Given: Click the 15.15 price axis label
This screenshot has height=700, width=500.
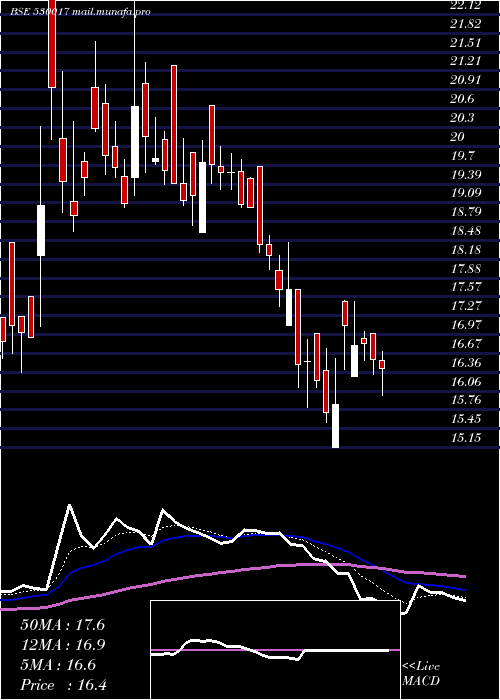Looking at the screenshot, I should pos(466,438).
